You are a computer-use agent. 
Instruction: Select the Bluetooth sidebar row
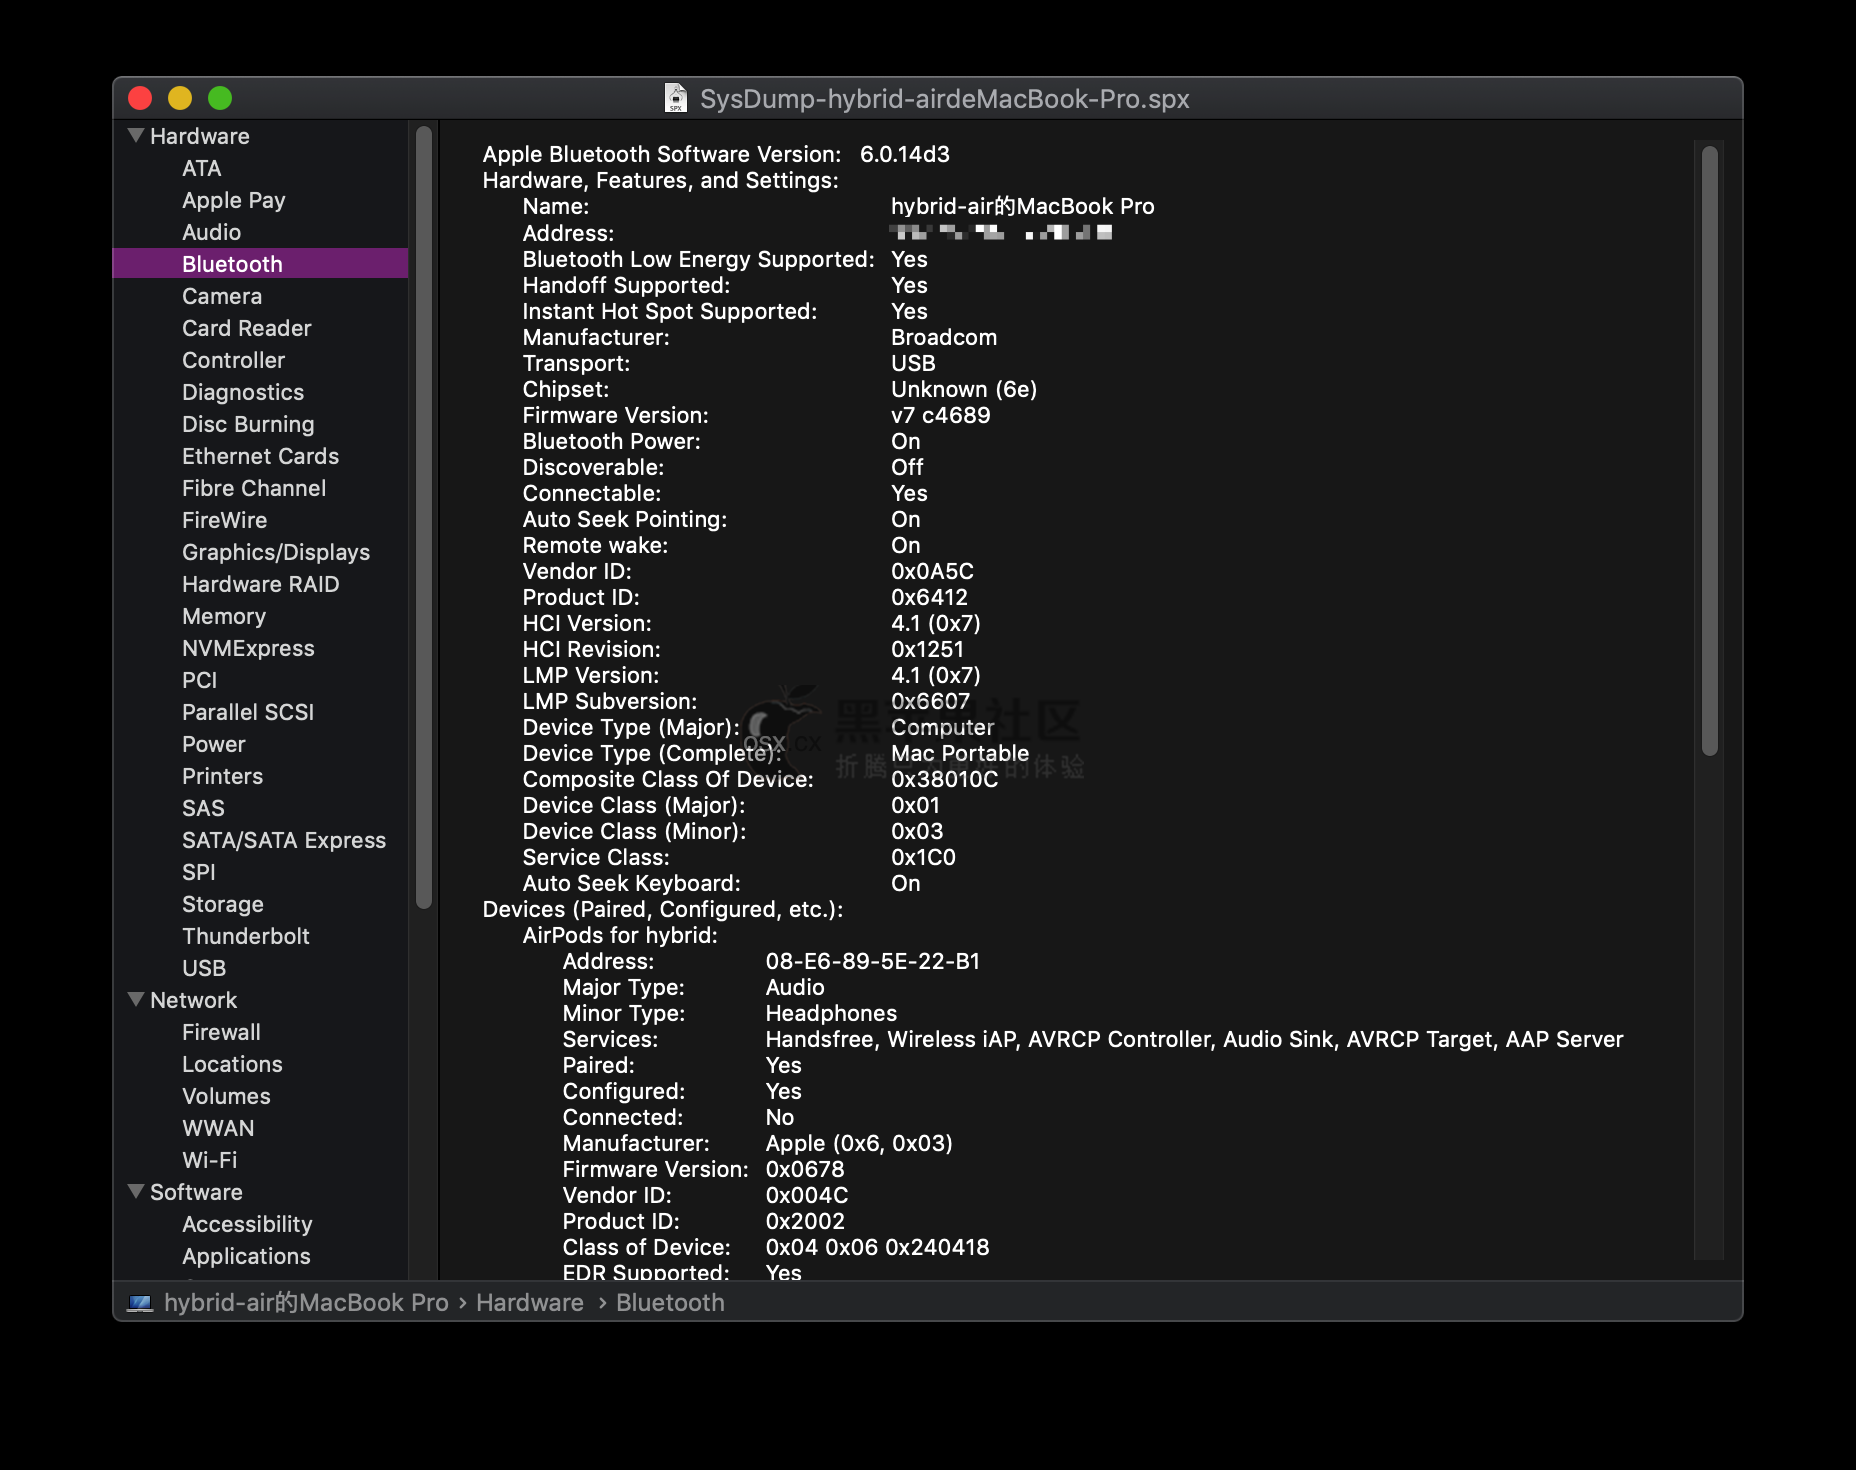[260, 264]
